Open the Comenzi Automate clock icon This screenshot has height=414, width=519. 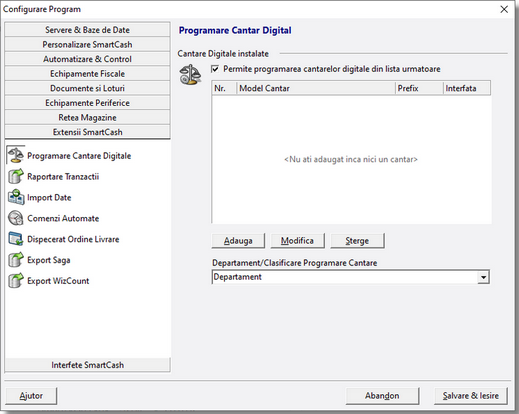click(16, 218)
